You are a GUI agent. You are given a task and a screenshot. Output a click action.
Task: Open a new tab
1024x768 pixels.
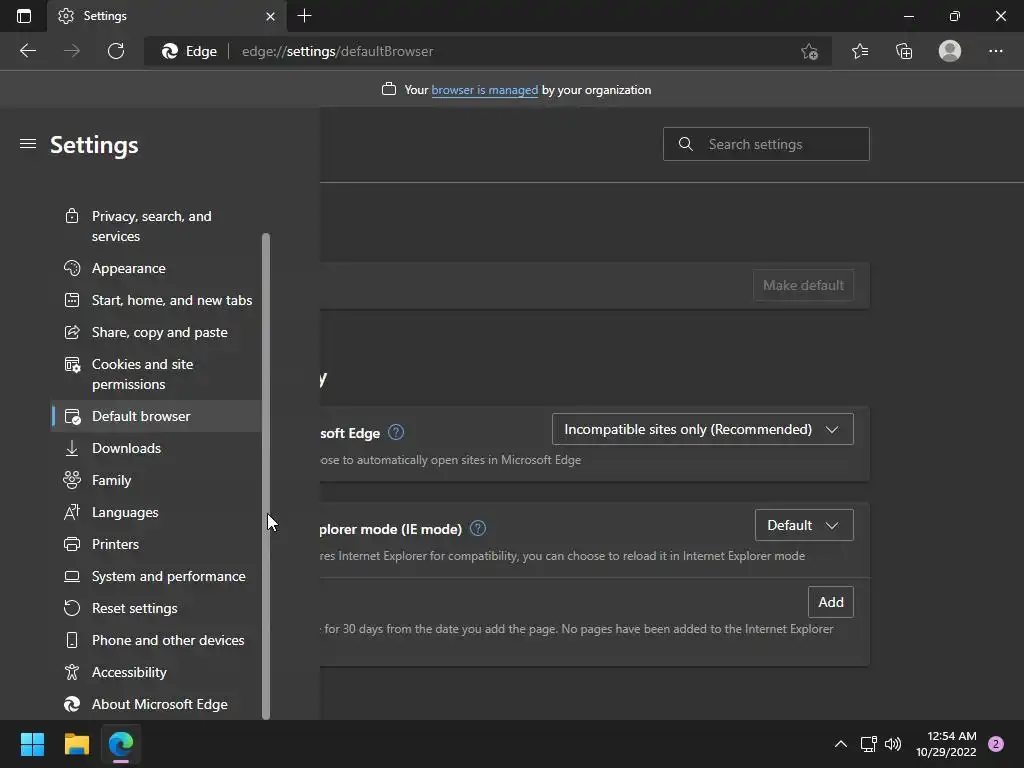(x=304, y=16)
